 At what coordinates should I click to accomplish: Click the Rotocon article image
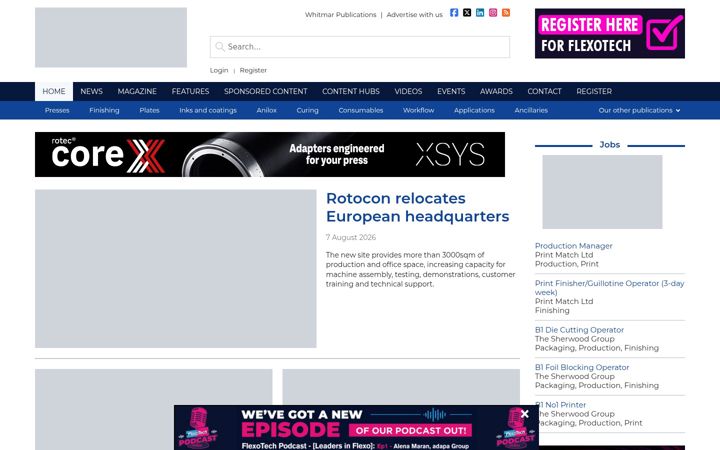coord(175,269)
